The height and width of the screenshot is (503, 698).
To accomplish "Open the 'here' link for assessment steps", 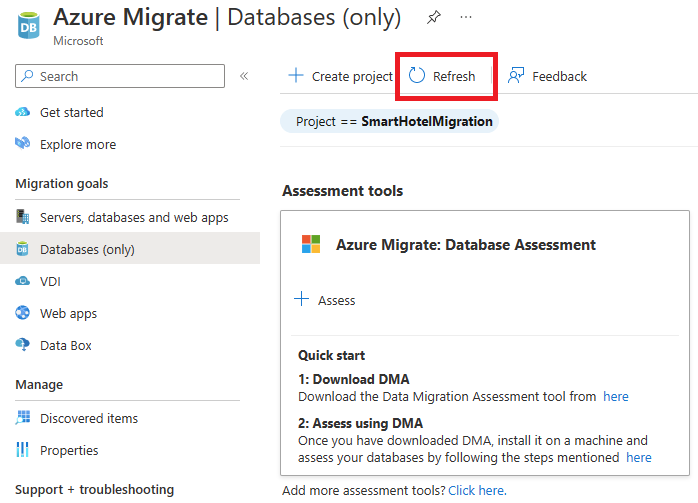I will [x=638, y=458].
